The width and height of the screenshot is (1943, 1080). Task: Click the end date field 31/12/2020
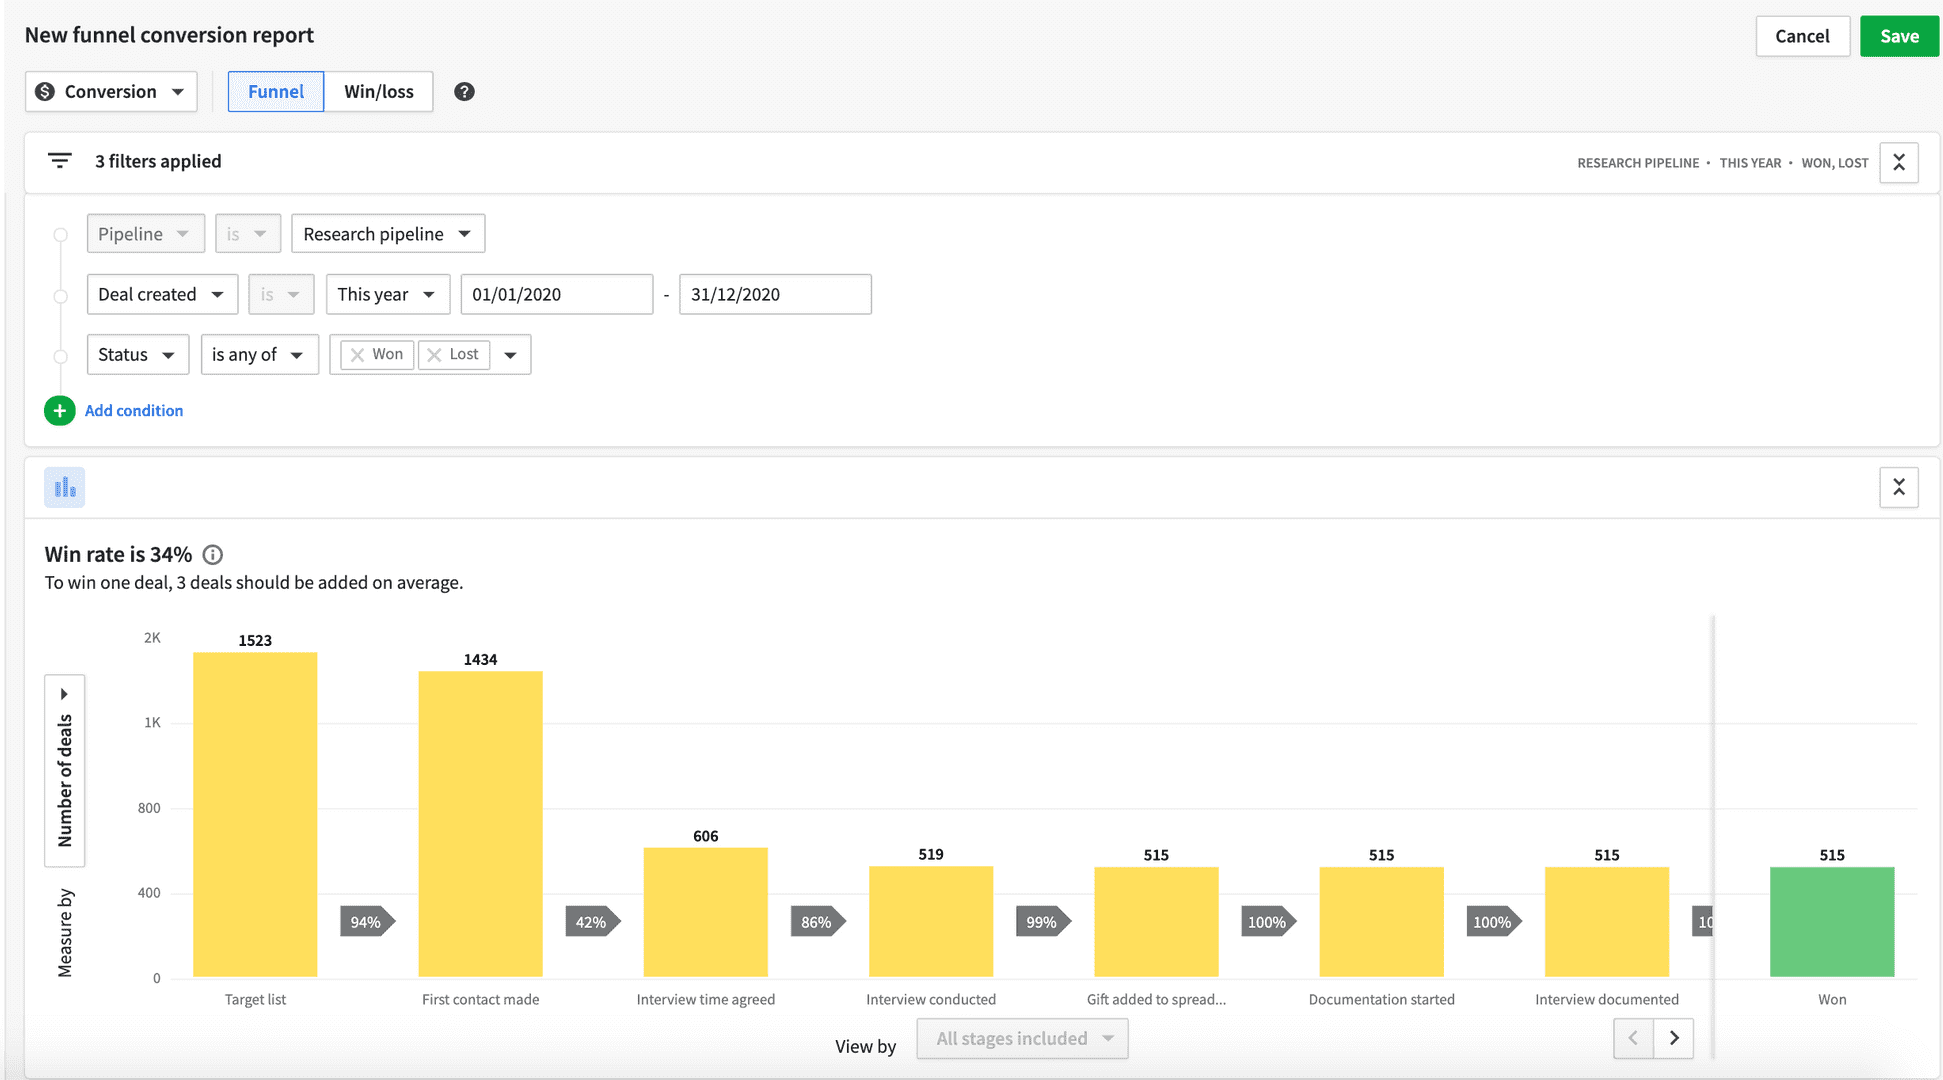click(775, 295)
